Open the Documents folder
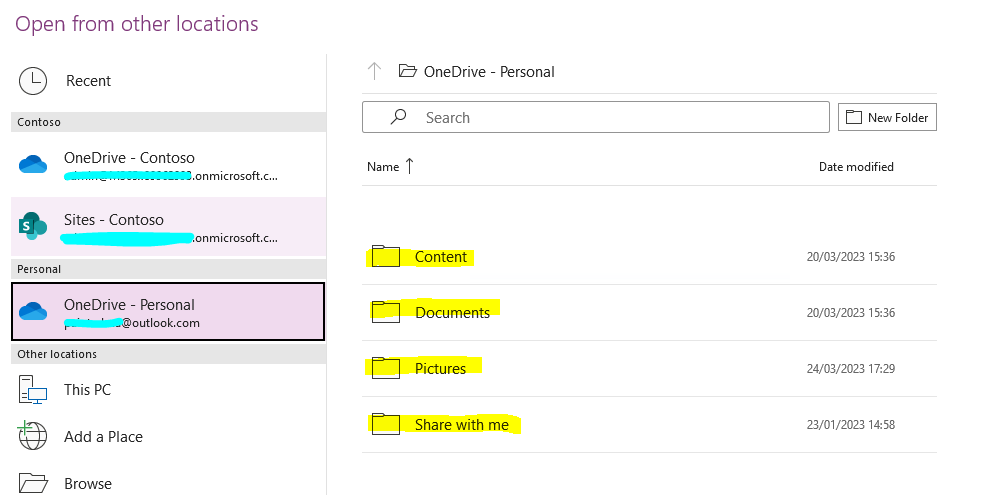Image resolution: width=998 pixels, height=495 pixels. pos(452,313)
